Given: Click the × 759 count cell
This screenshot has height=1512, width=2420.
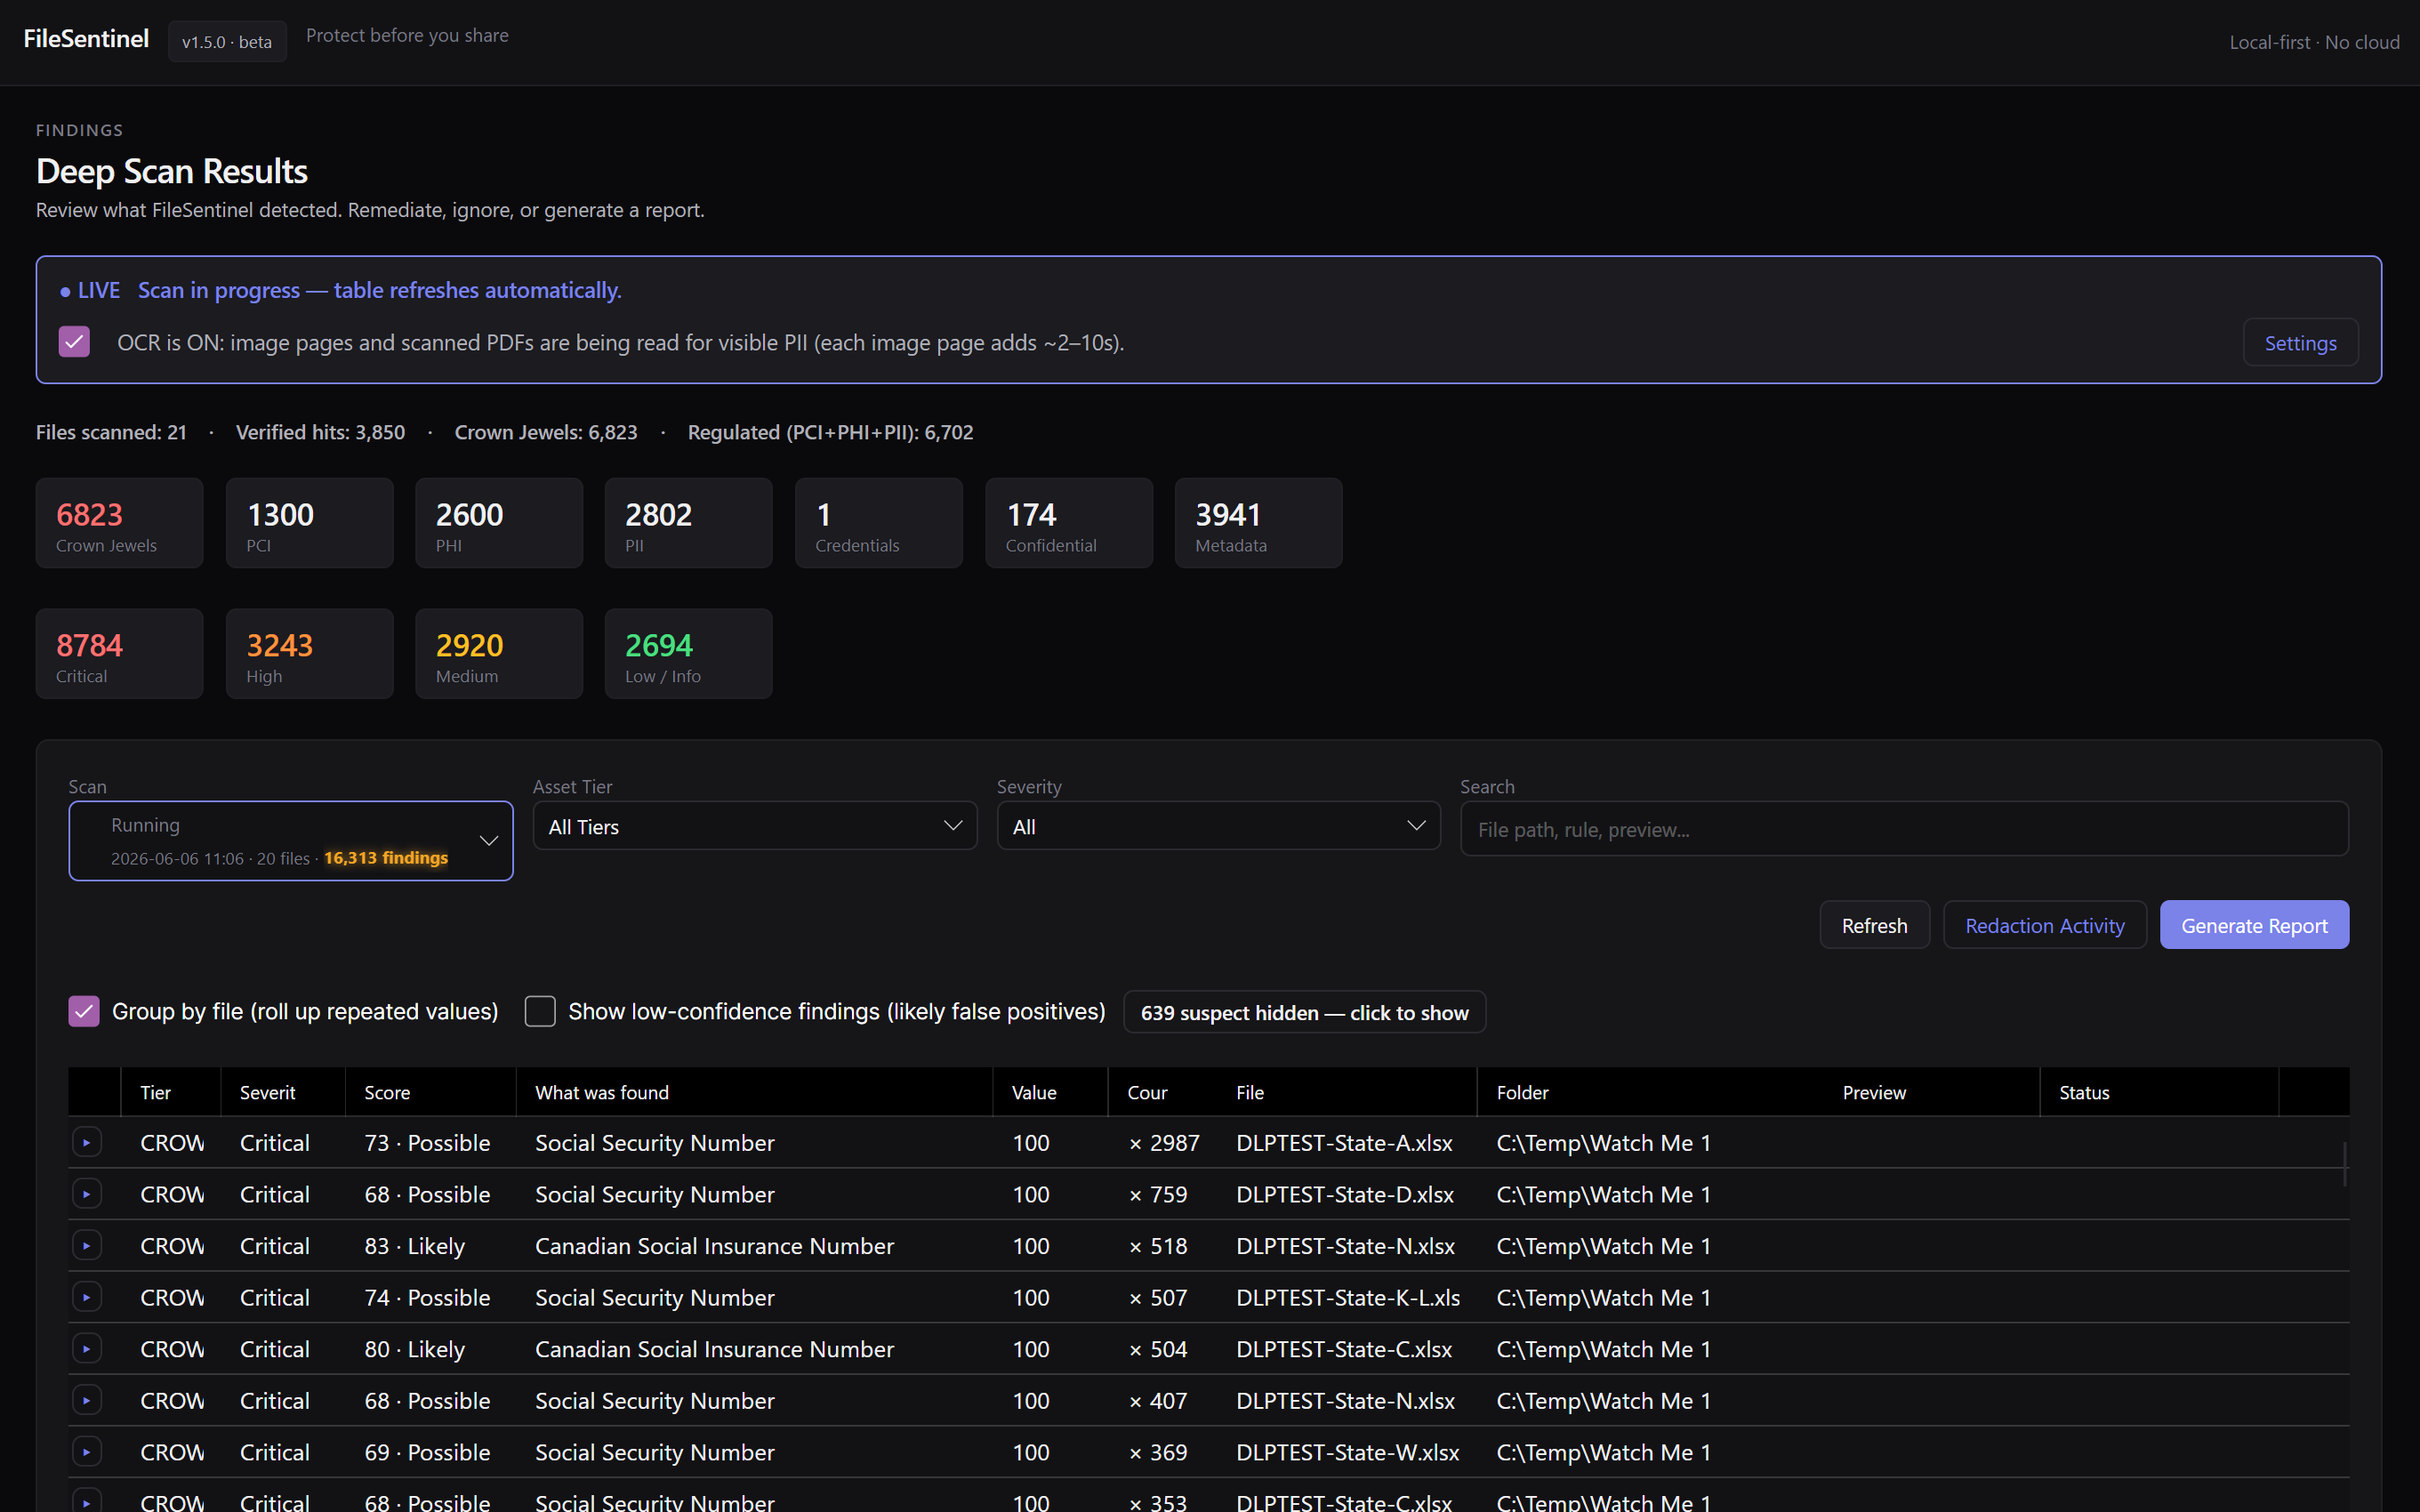Looking at the screenshot, I should [x=1158, y=1194].
